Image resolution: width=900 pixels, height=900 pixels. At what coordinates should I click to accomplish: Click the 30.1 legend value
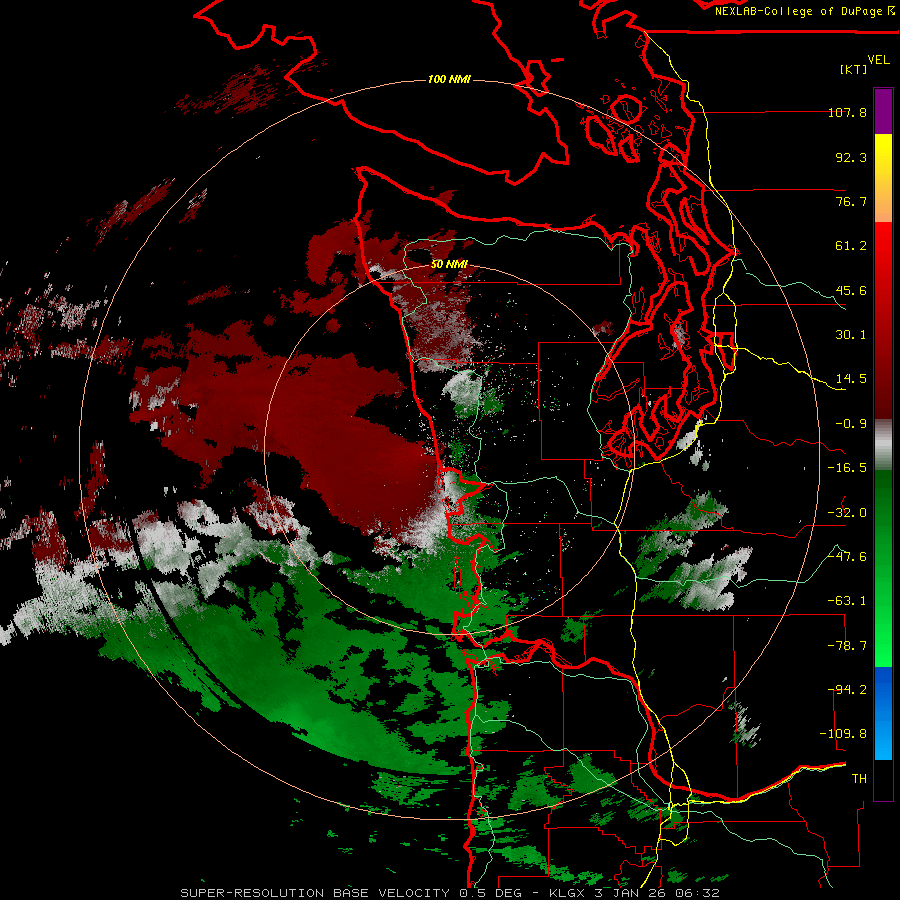[x=851, y=335]
